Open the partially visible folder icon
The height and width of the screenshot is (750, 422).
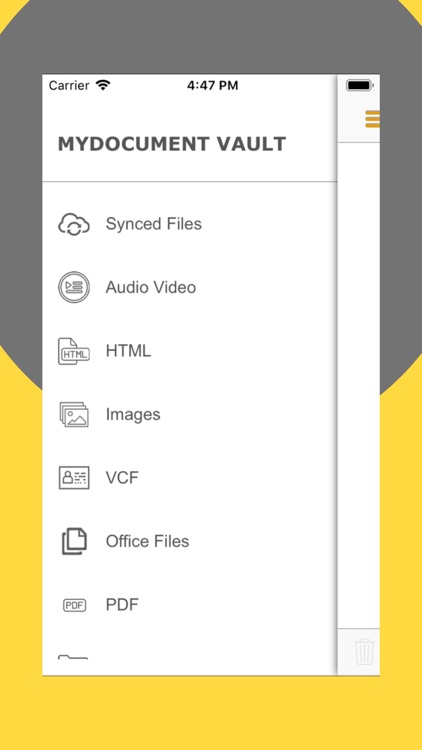[x=73, y=657]
